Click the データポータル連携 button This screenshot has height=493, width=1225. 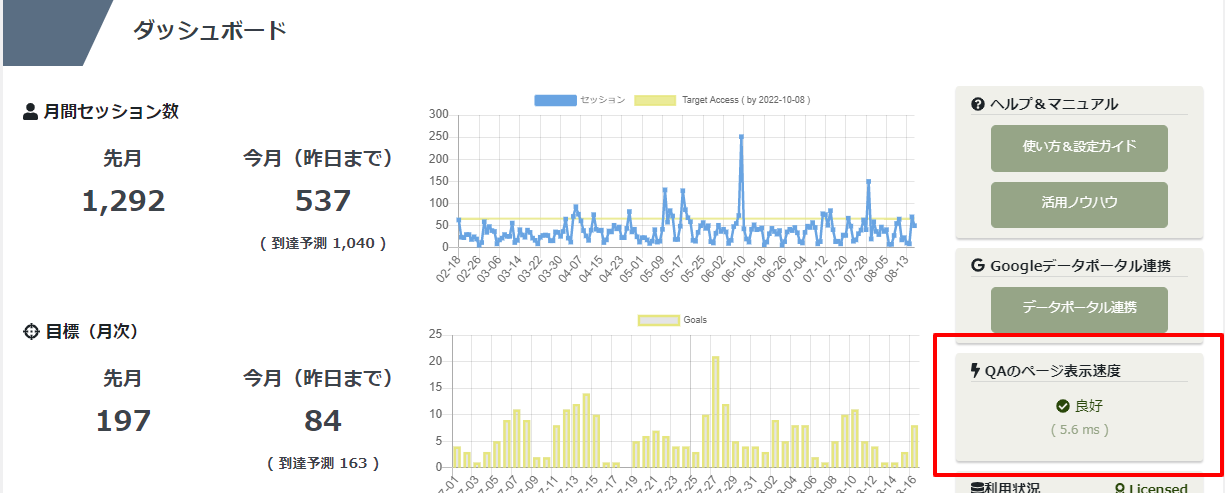(1079, 309)
